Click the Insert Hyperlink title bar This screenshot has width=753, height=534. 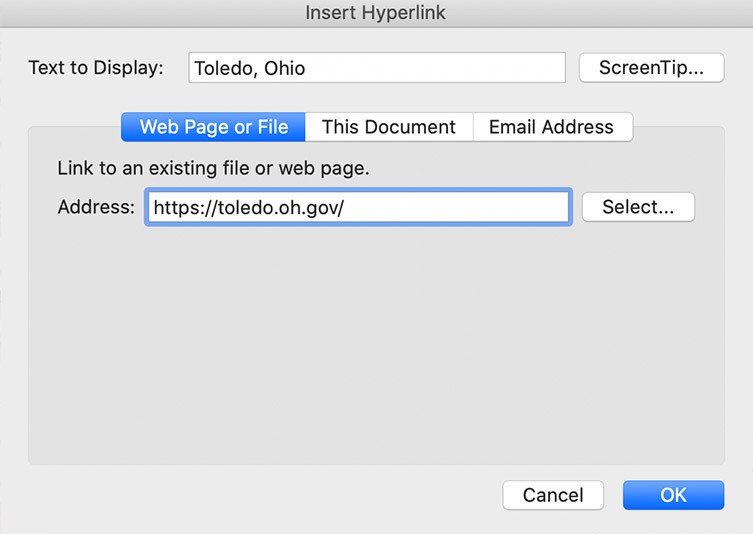point(376,13)
